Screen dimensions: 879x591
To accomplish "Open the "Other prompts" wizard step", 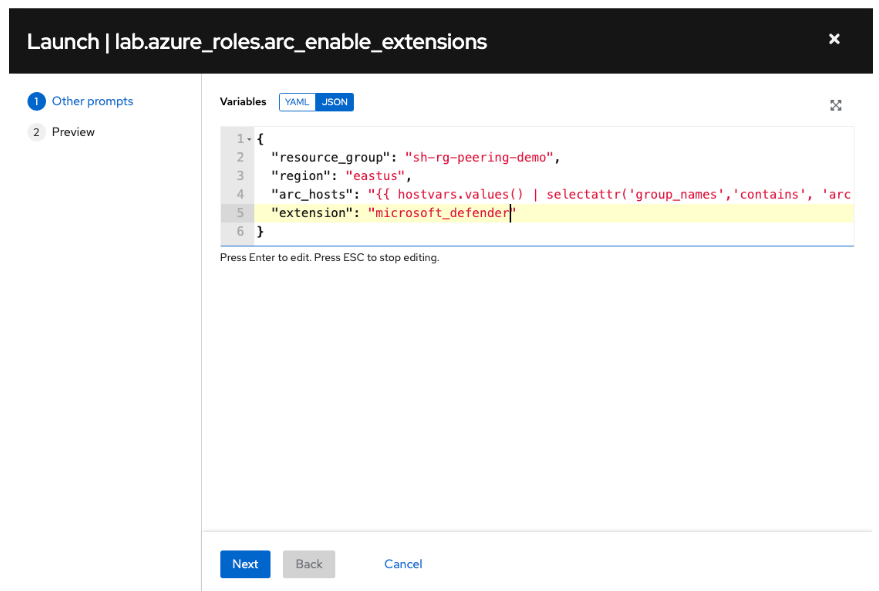I will [x=92, y=101].
